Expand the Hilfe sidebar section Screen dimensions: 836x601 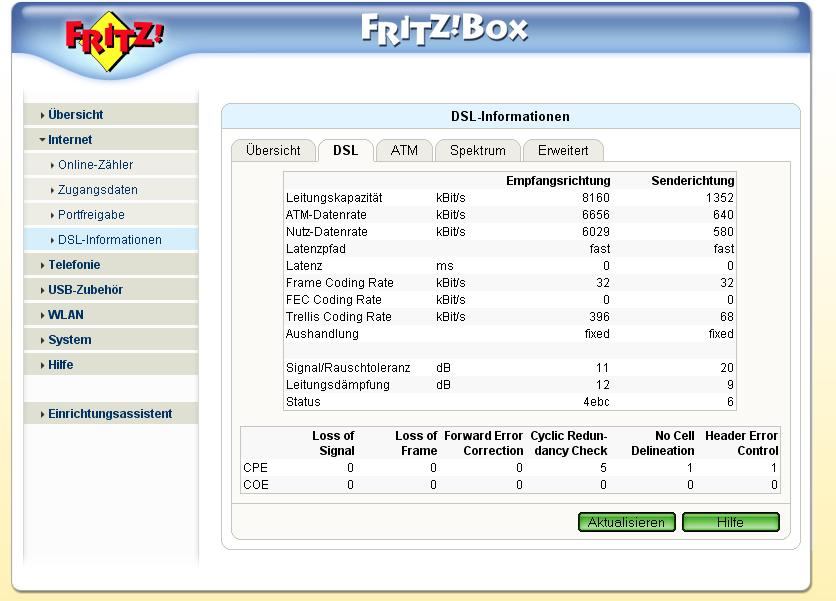[x=111, y=365]
